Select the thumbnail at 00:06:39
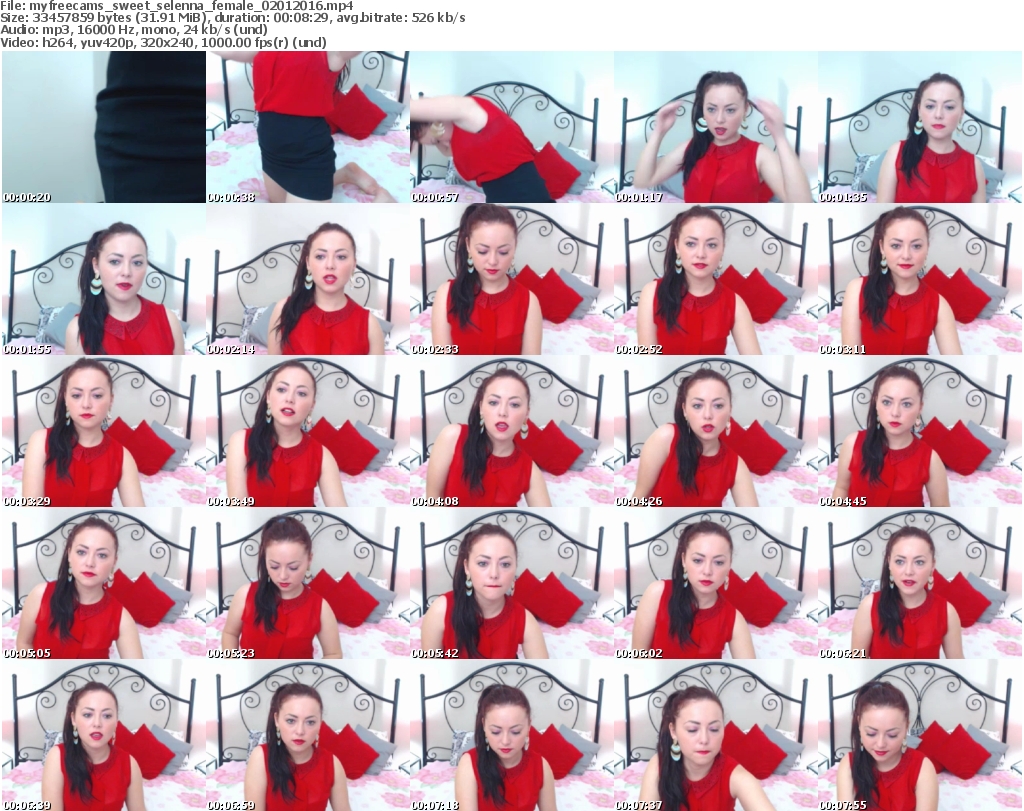This screenshot has height=811, width=1024. coord(104,735)
